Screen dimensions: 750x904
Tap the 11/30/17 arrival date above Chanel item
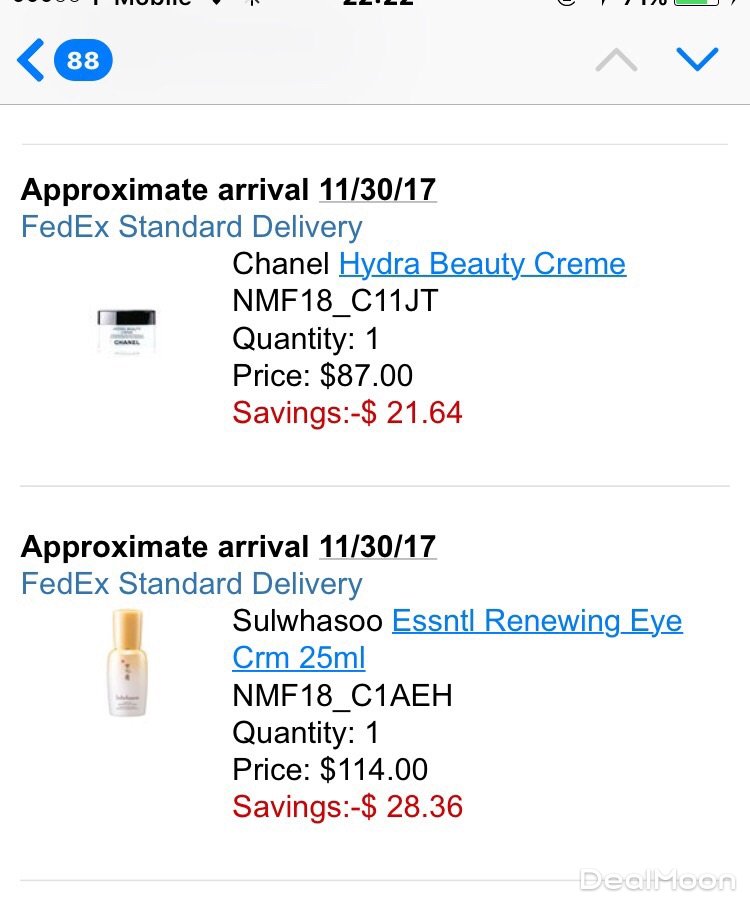[x=378, y=189]
